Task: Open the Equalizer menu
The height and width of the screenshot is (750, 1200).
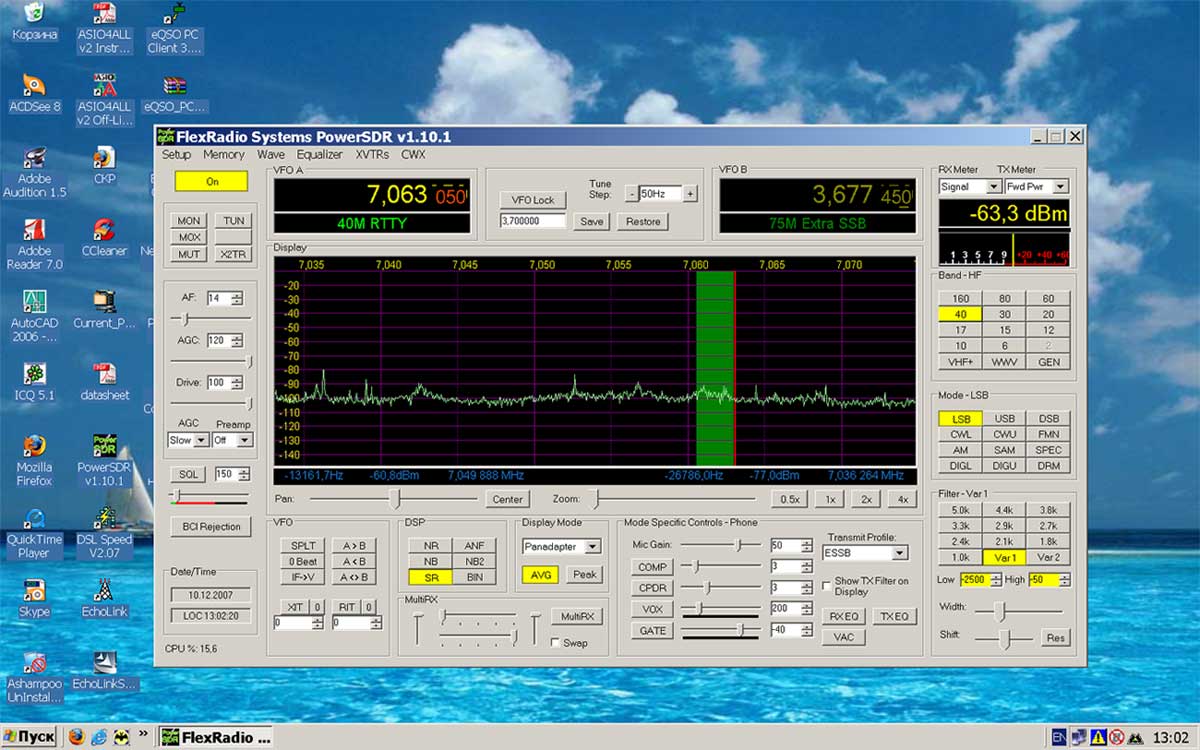Action: pos(319,155)
